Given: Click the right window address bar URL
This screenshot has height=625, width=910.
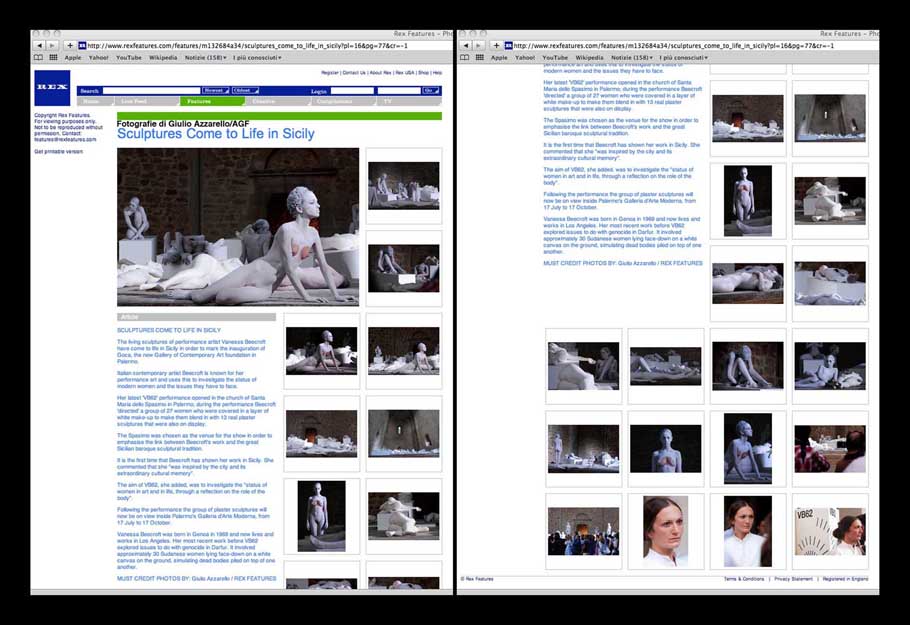Looking at the screenshot, I should click(x=674, y=45).
